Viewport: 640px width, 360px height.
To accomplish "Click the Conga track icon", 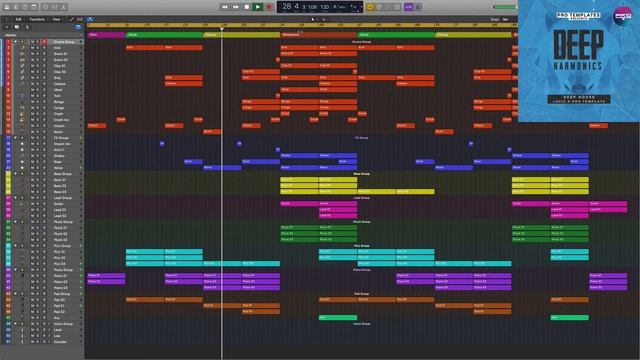I will click(x=22, y=108).
